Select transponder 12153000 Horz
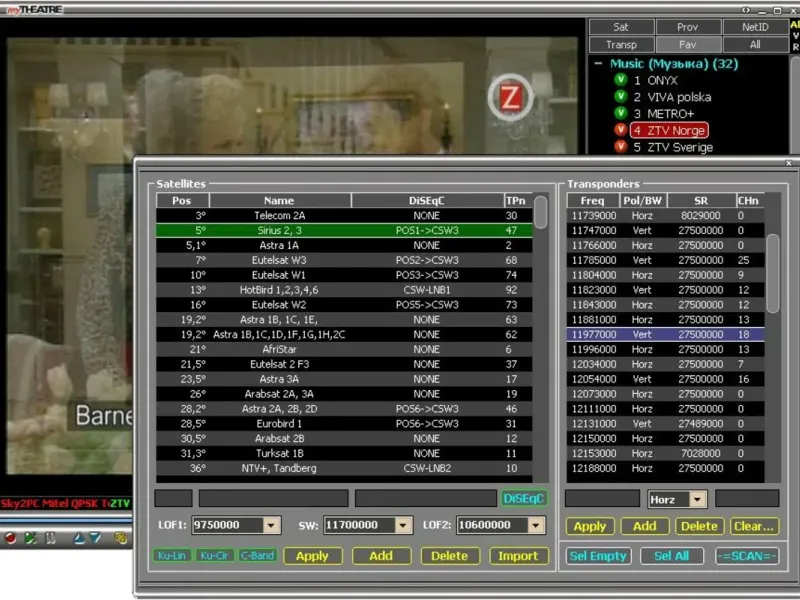The image size is (800, 600). click(x=665, y=453)
